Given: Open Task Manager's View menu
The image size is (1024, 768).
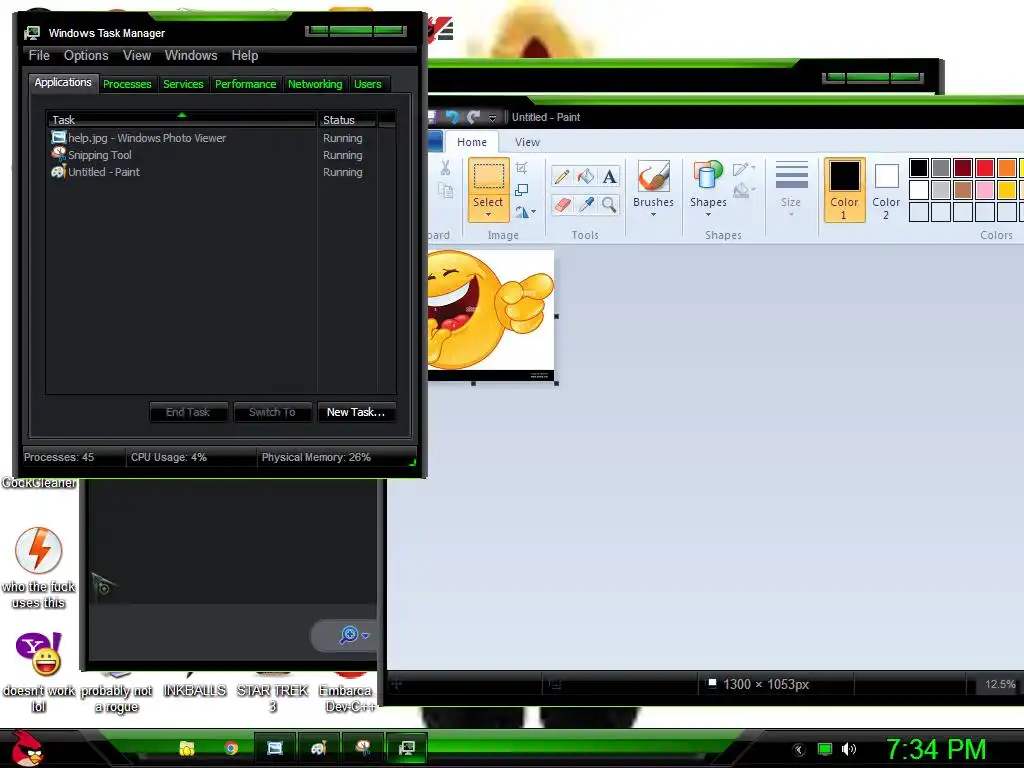Looking at the screenshot, I should point(137,56).
